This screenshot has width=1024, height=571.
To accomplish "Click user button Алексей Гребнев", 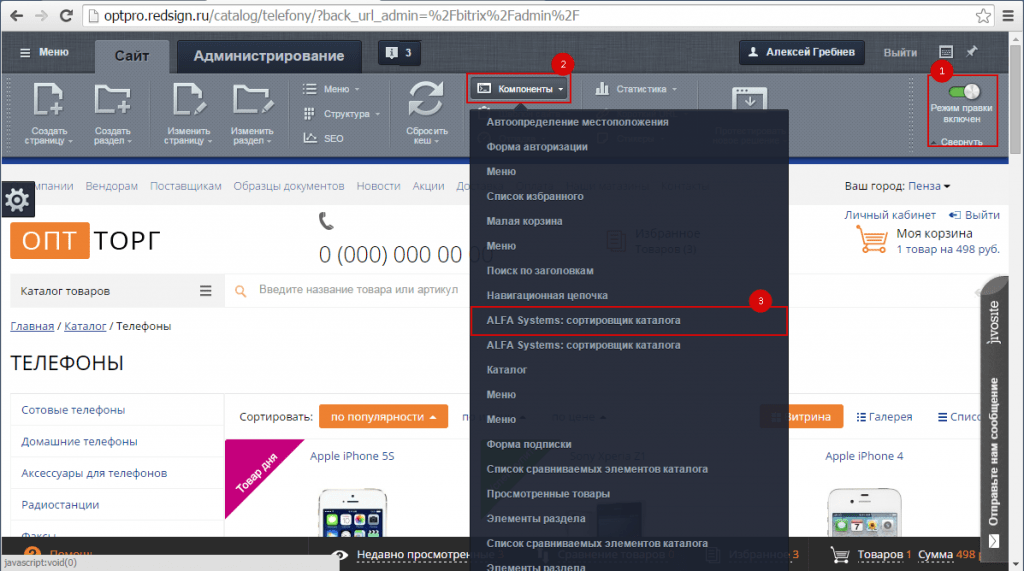I will pos(801,52).
